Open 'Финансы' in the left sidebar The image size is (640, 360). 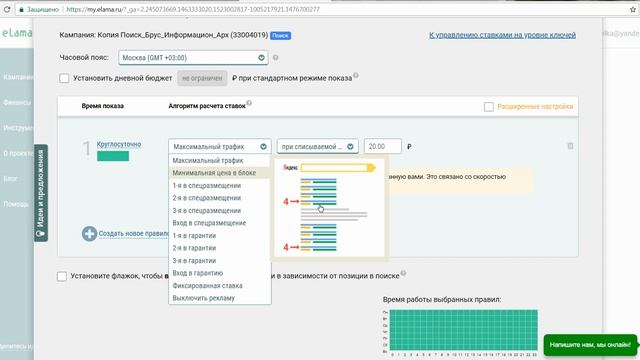17,102
